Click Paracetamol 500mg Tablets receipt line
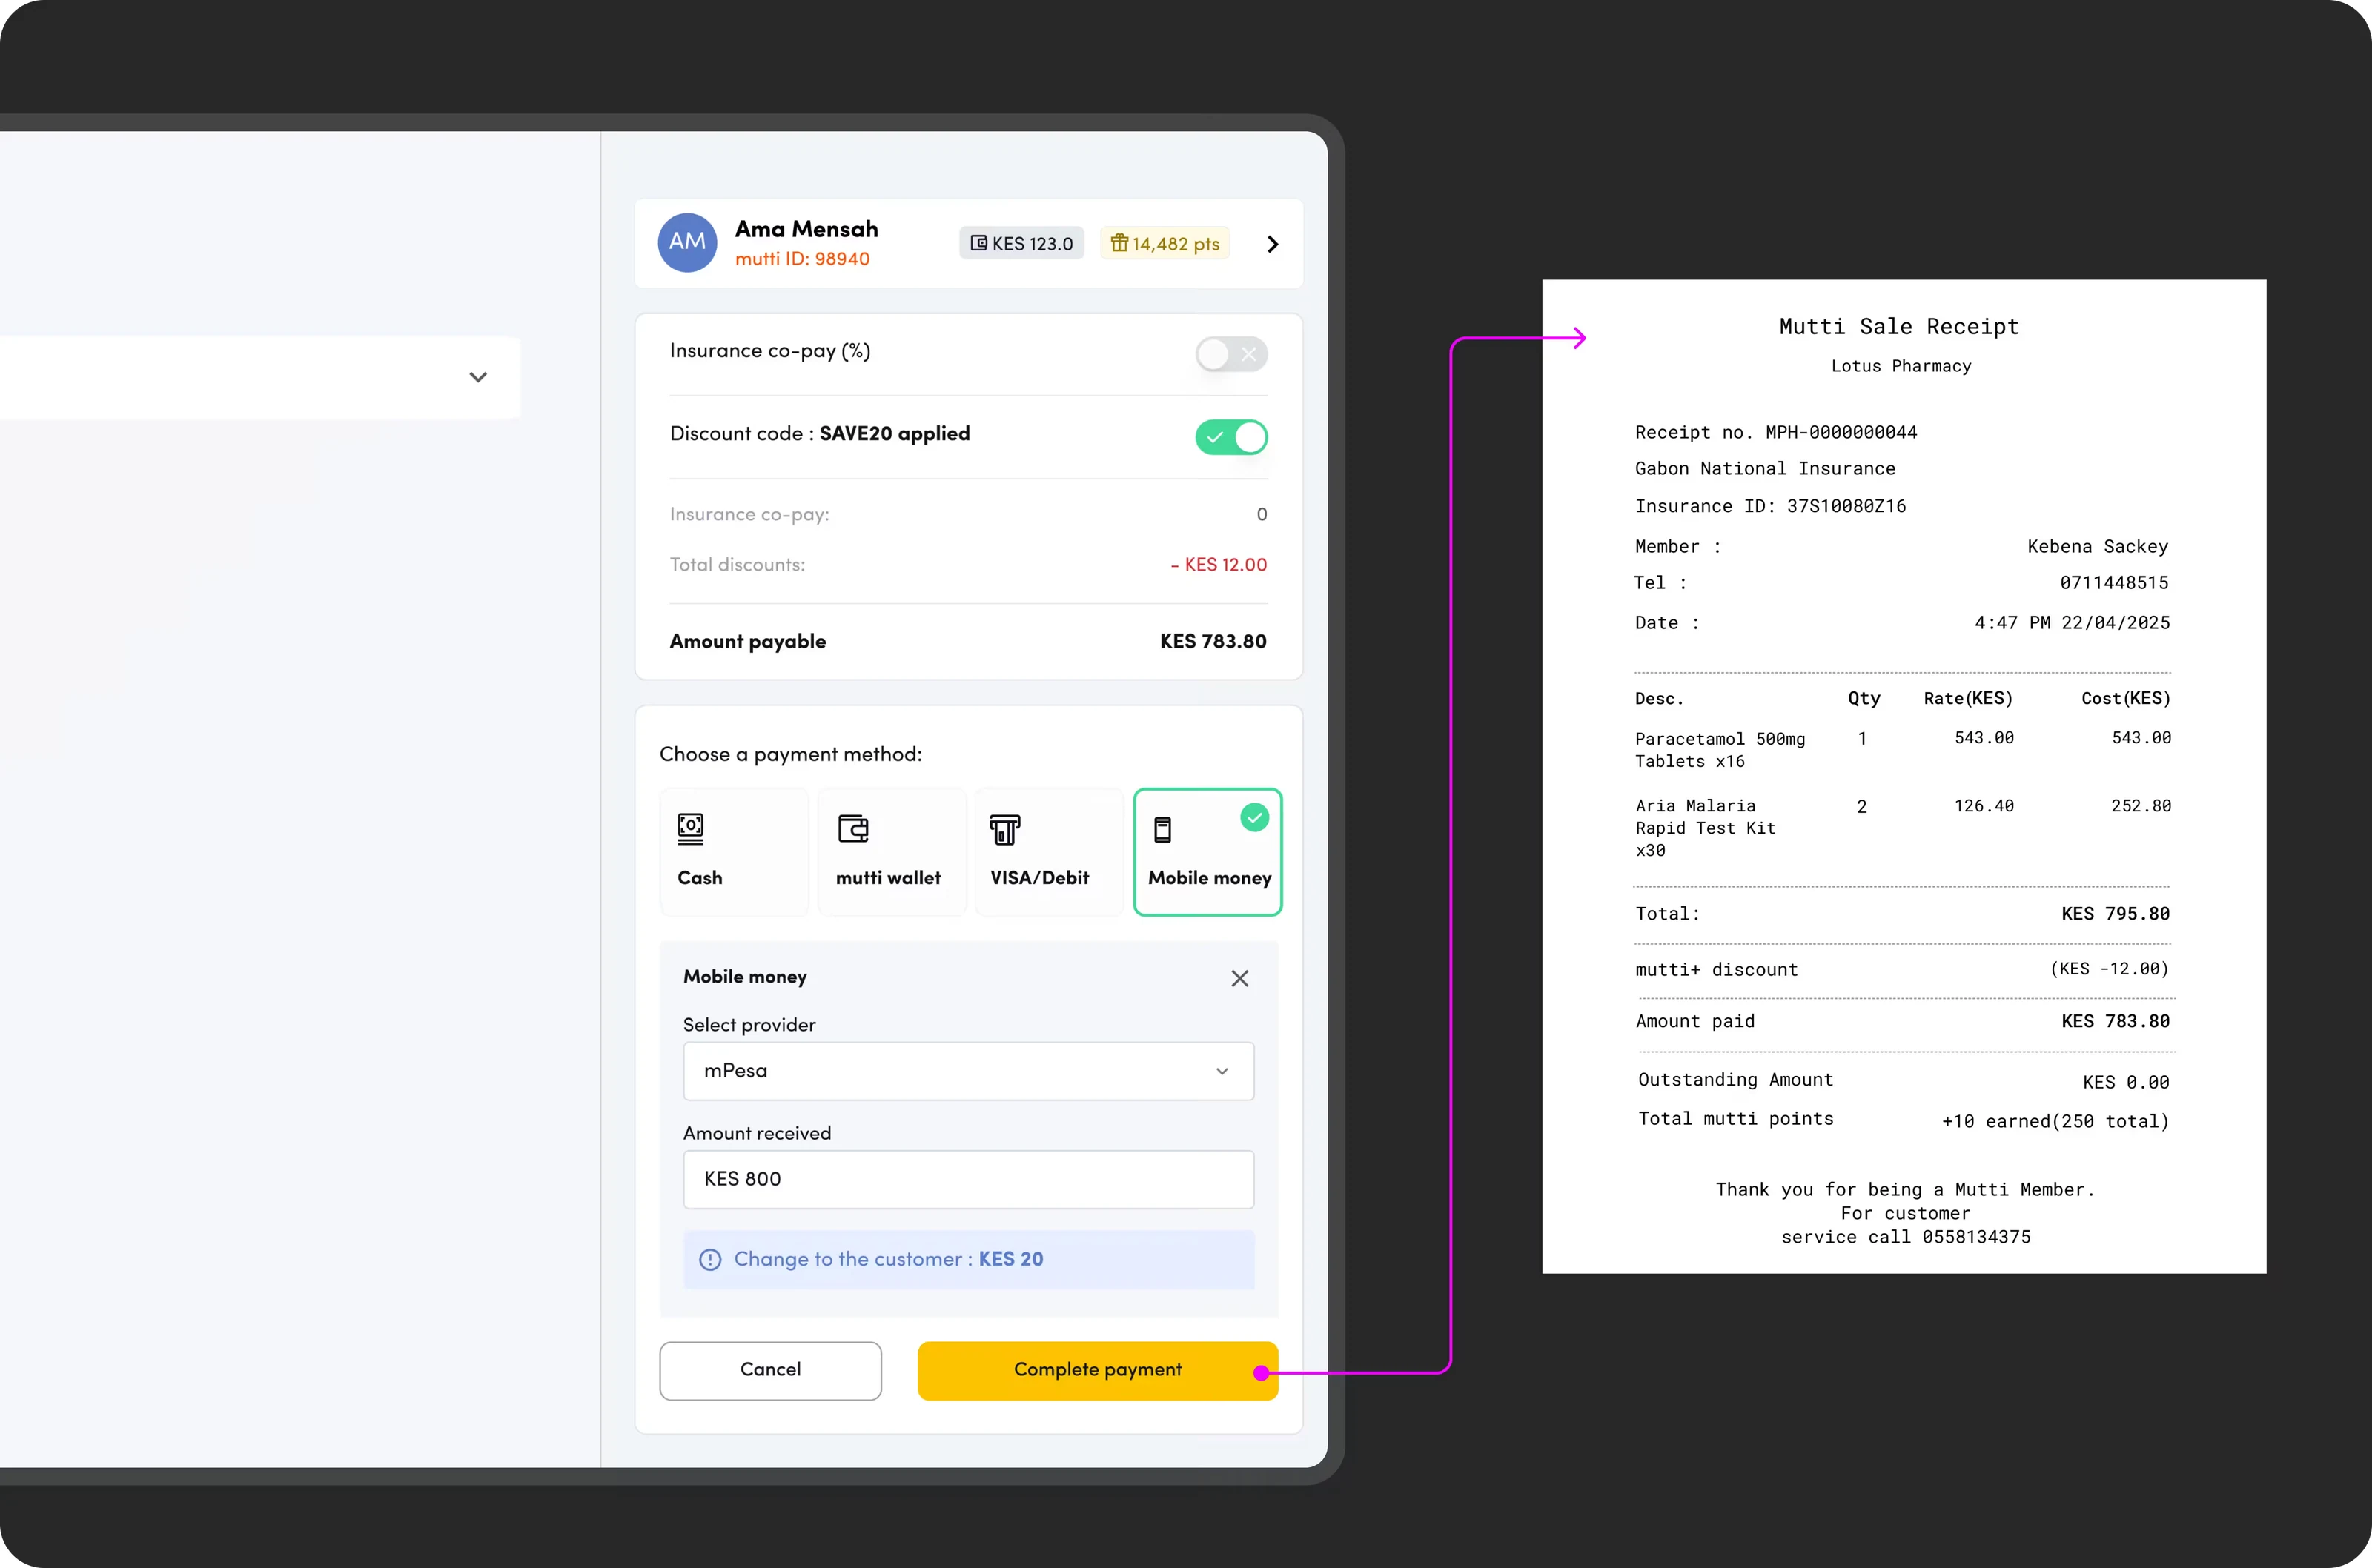This screenshot has width=2372, height=1568. [1902, 749]
